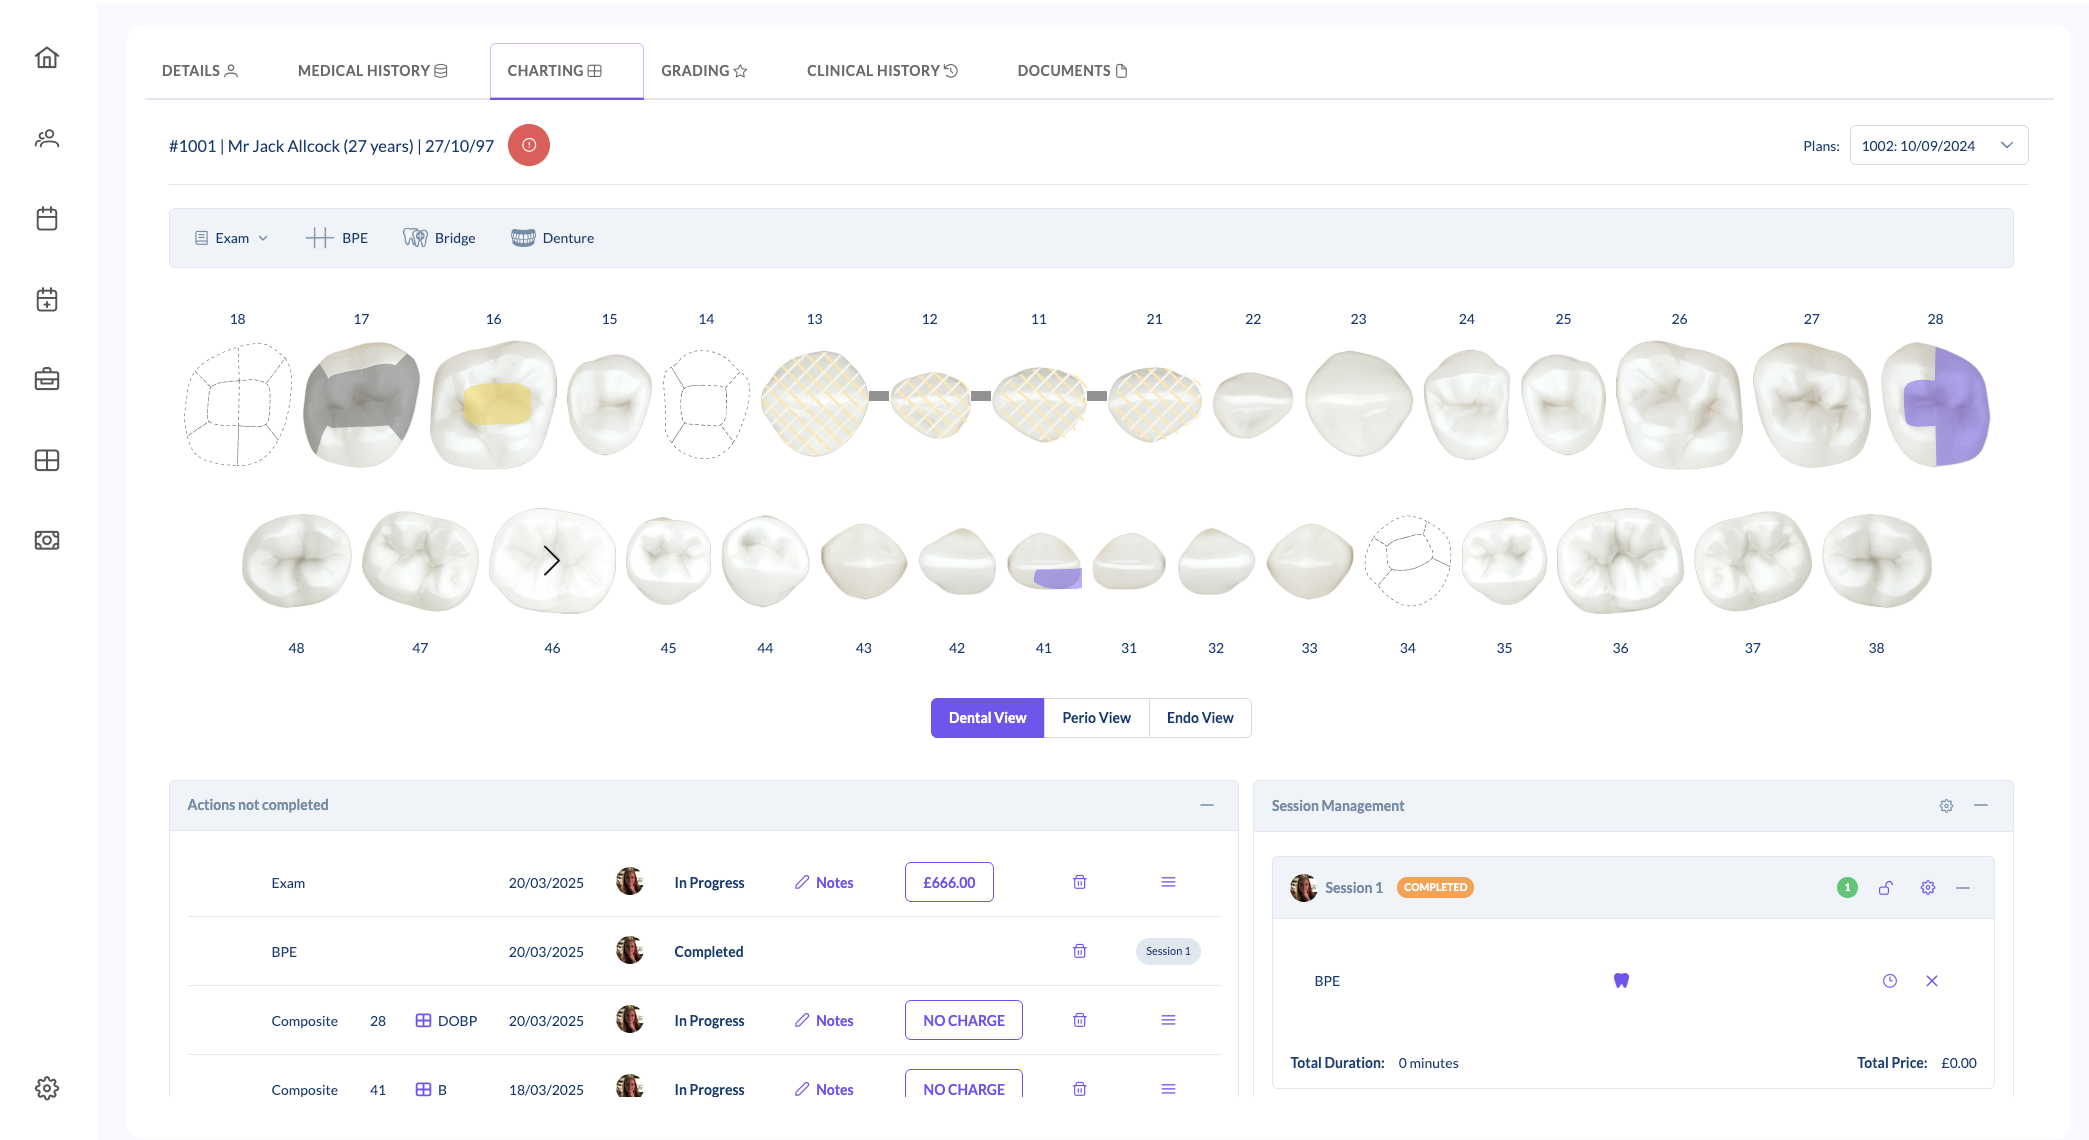Select the Denture charting tool

click(552, 237)
